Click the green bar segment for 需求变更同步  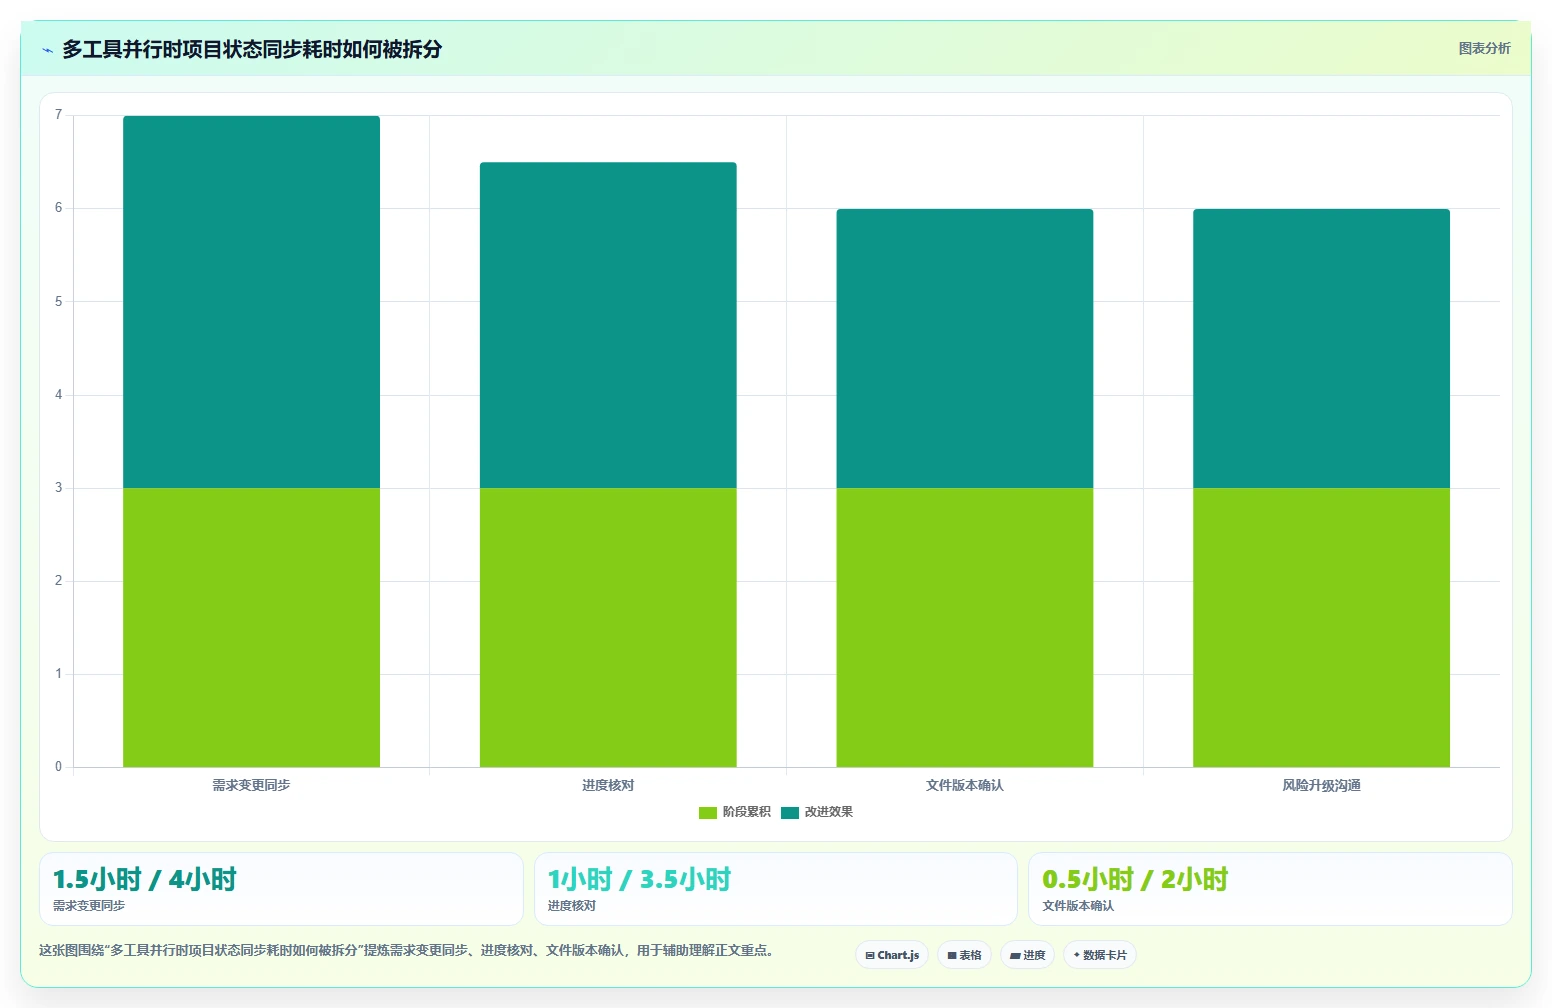click(251, 628)
